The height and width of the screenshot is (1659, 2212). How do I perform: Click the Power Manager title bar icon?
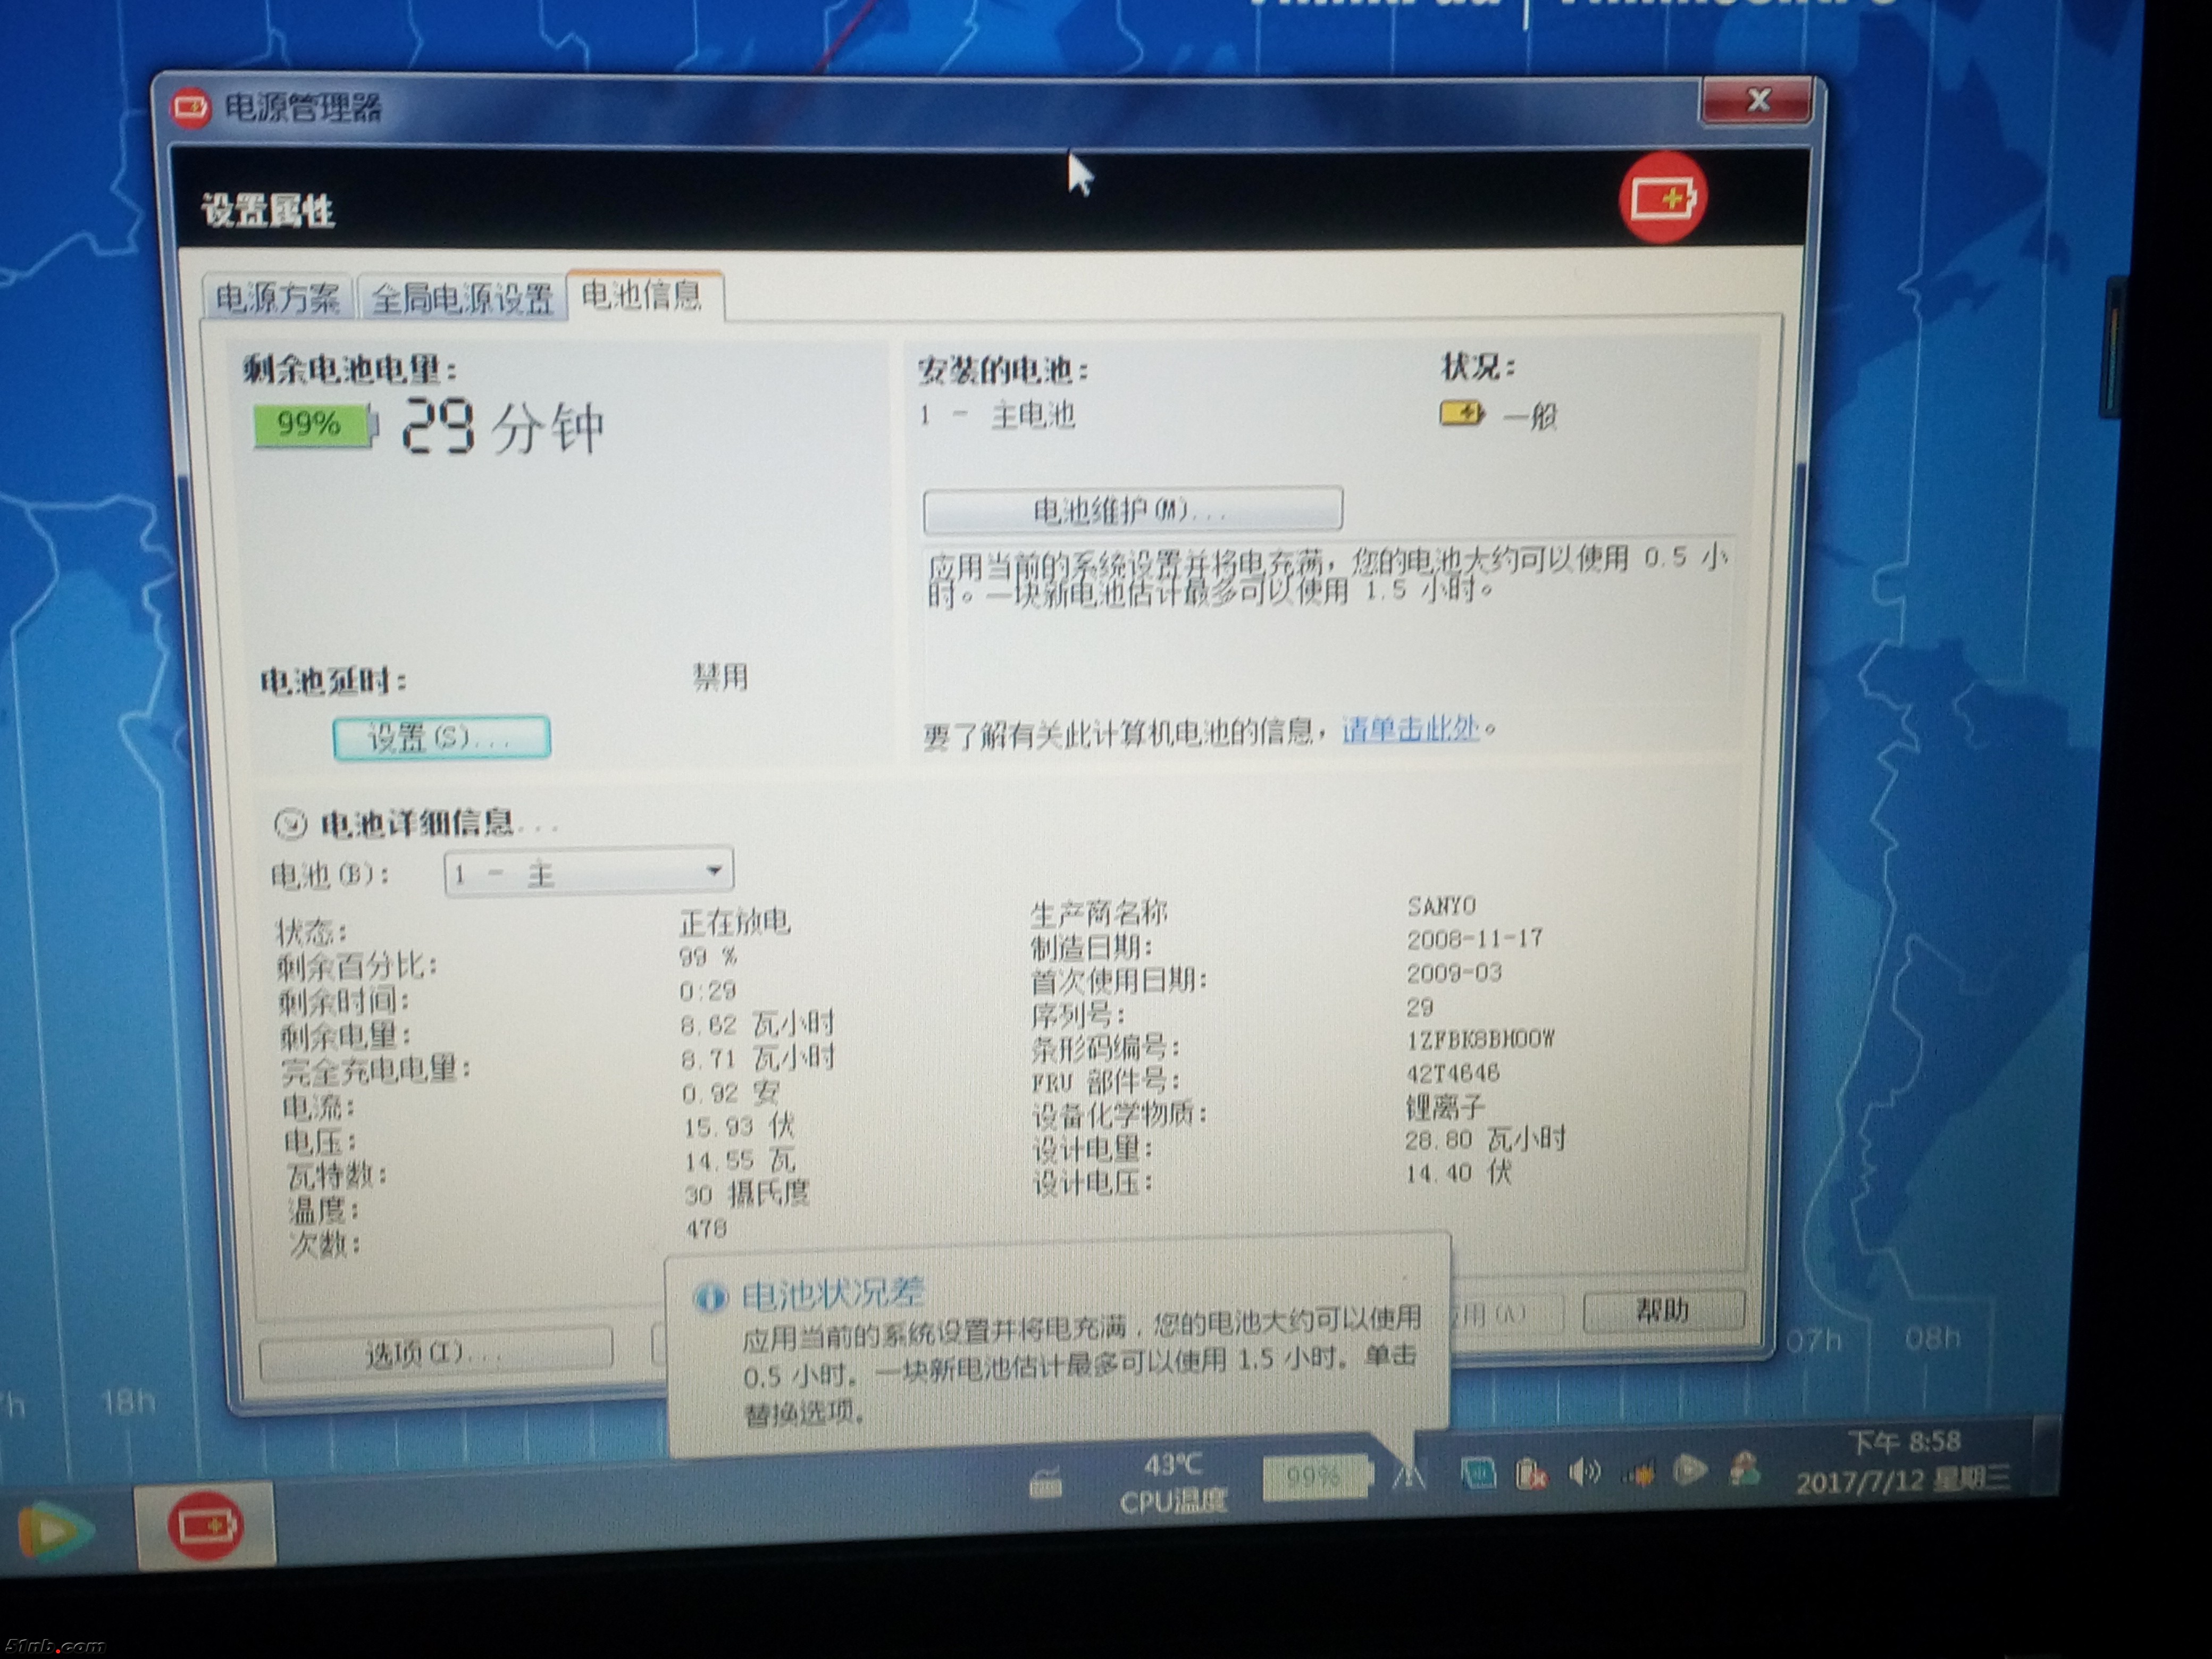coord(190,108)
